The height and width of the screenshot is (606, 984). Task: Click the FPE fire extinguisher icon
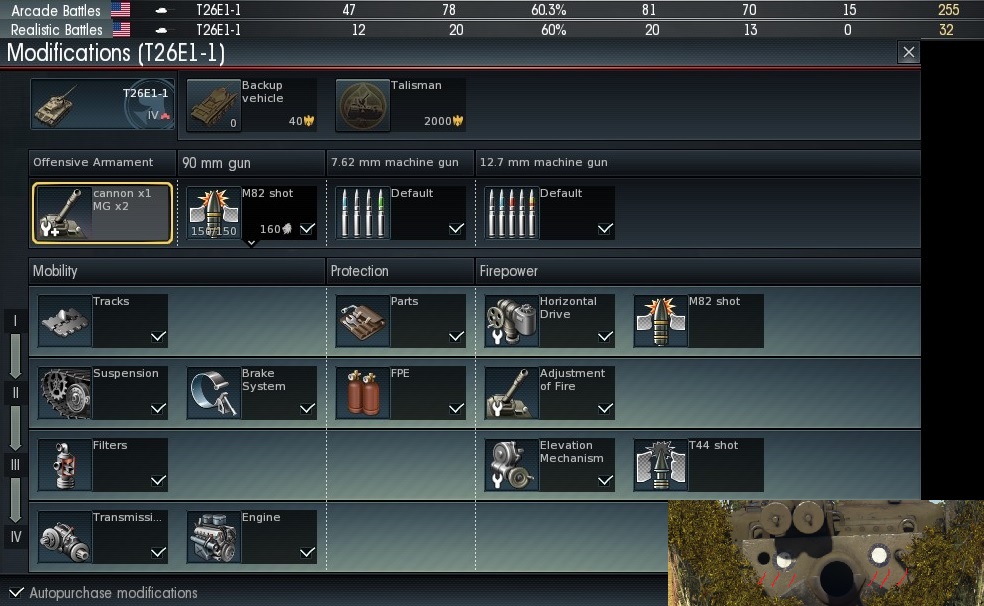point(362,393)
